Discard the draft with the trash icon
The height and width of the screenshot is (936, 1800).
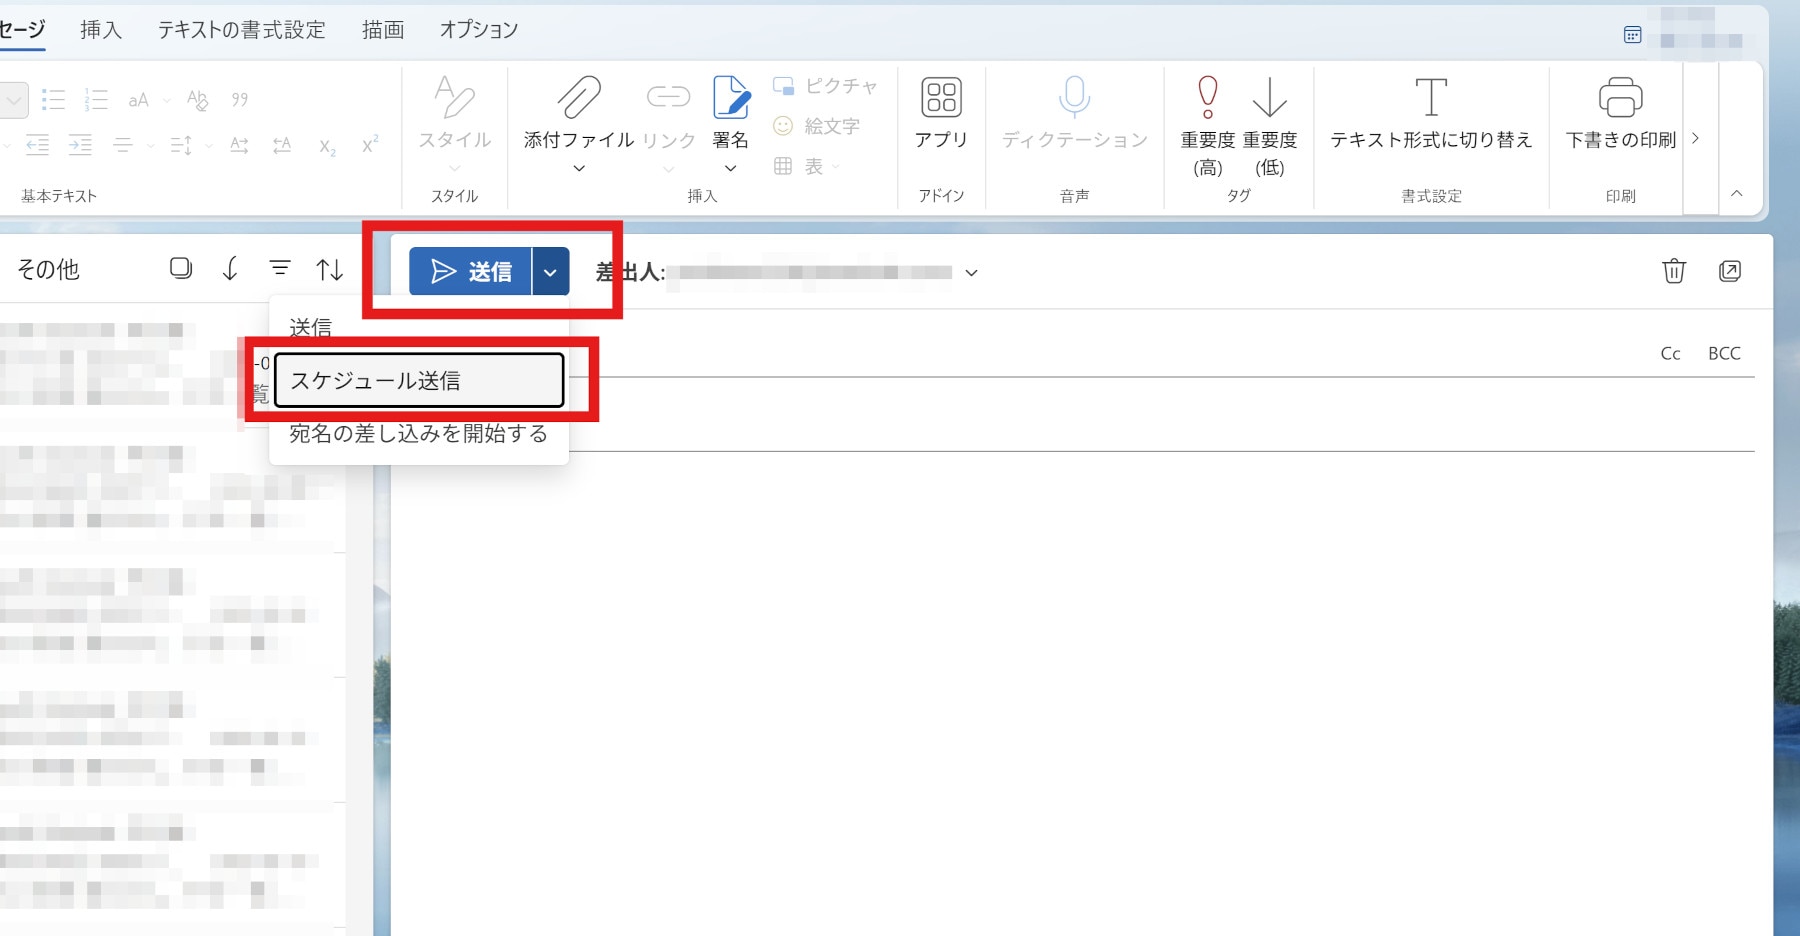(1673, 271)
